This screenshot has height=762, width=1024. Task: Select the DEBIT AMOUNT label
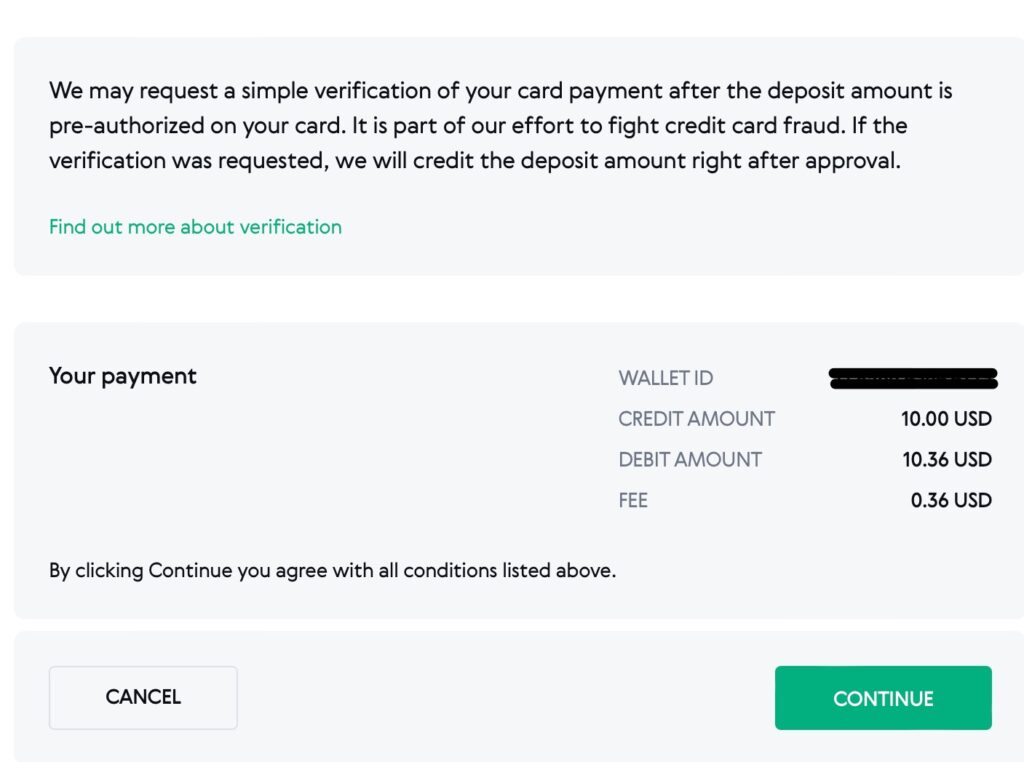pyautogui.click(x=690, y=460)
